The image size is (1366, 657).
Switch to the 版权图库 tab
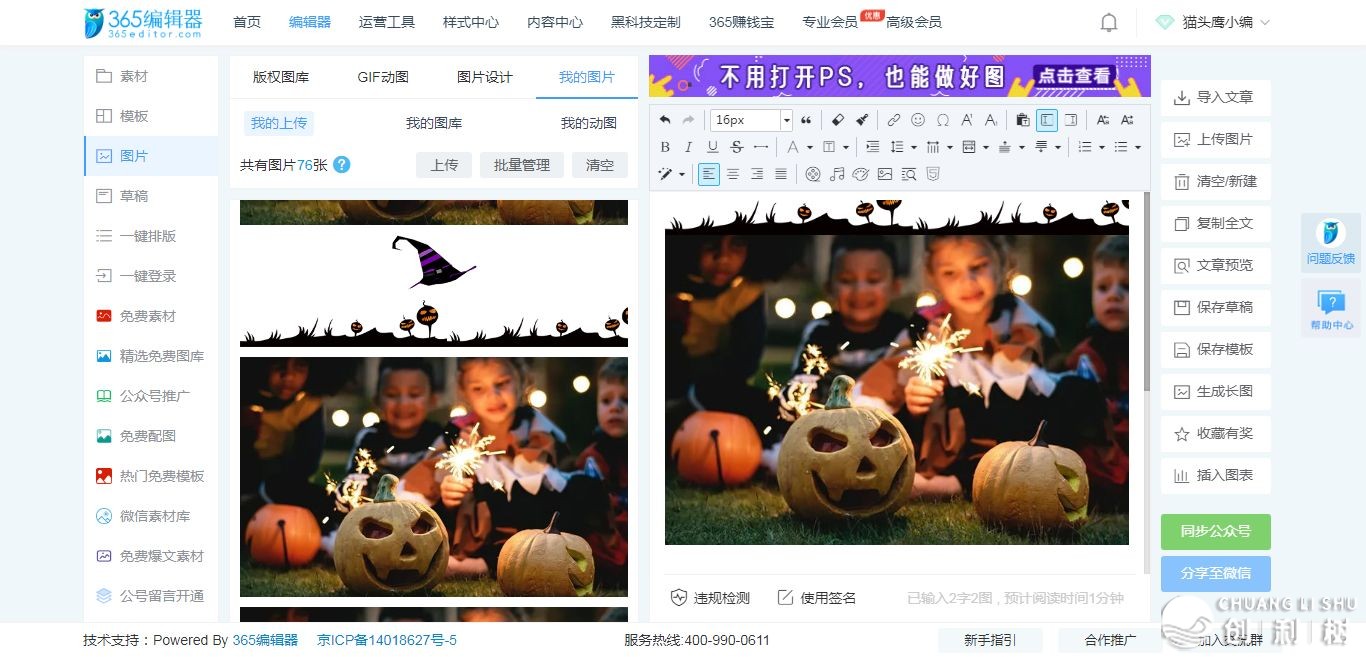[281, 77]
